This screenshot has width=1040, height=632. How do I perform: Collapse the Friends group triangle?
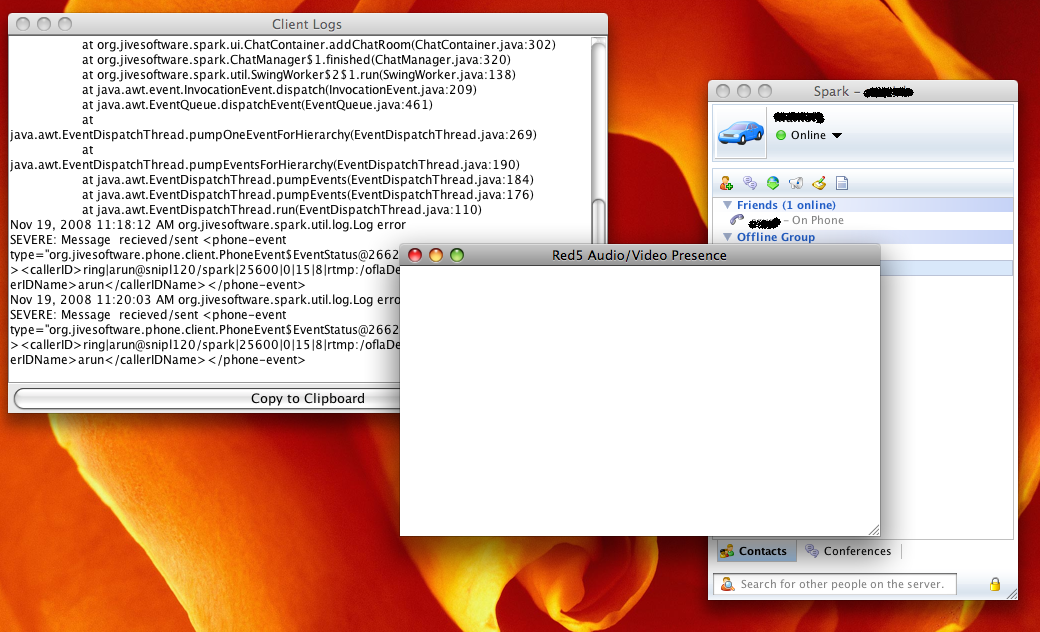727,205
